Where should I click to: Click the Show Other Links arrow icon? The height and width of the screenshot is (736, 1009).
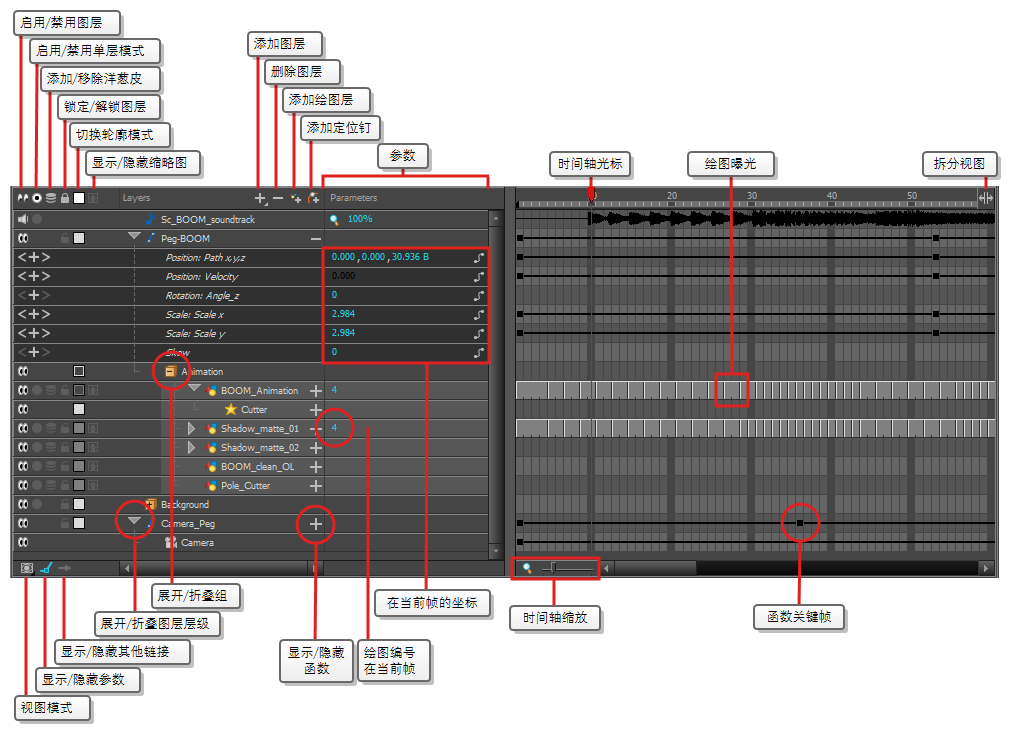[x=64, y=568]
